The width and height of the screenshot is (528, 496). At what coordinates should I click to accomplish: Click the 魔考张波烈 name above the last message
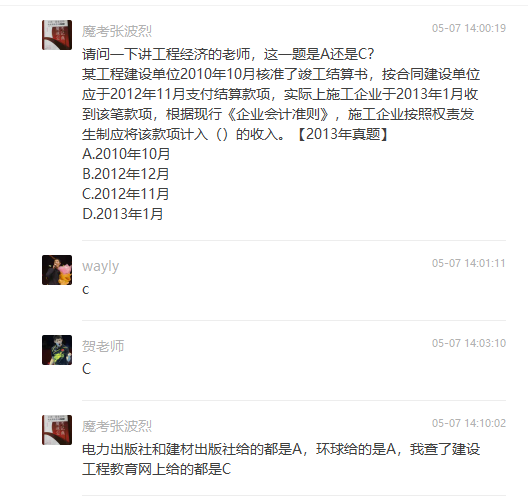click(117, 426)
